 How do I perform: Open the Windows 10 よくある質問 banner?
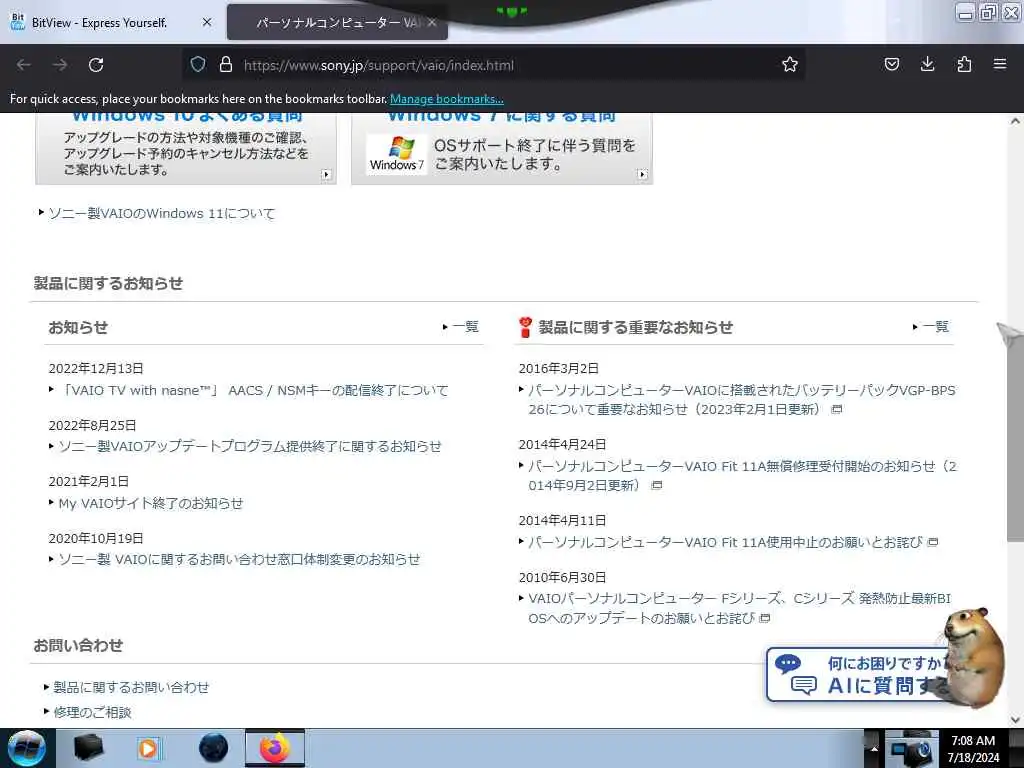coord(186,148)
